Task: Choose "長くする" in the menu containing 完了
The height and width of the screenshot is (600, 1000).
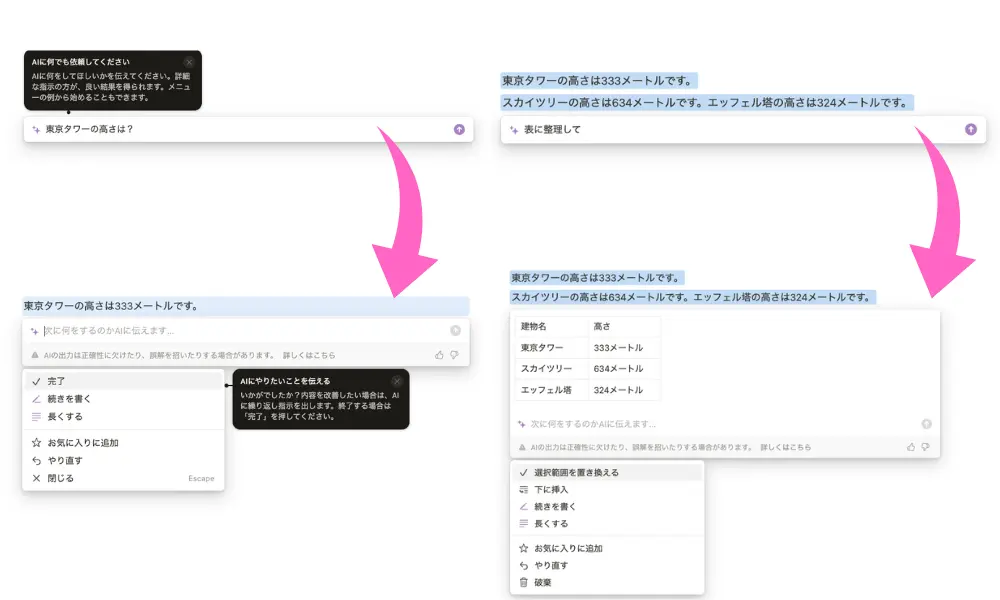Action: [123, 417]
